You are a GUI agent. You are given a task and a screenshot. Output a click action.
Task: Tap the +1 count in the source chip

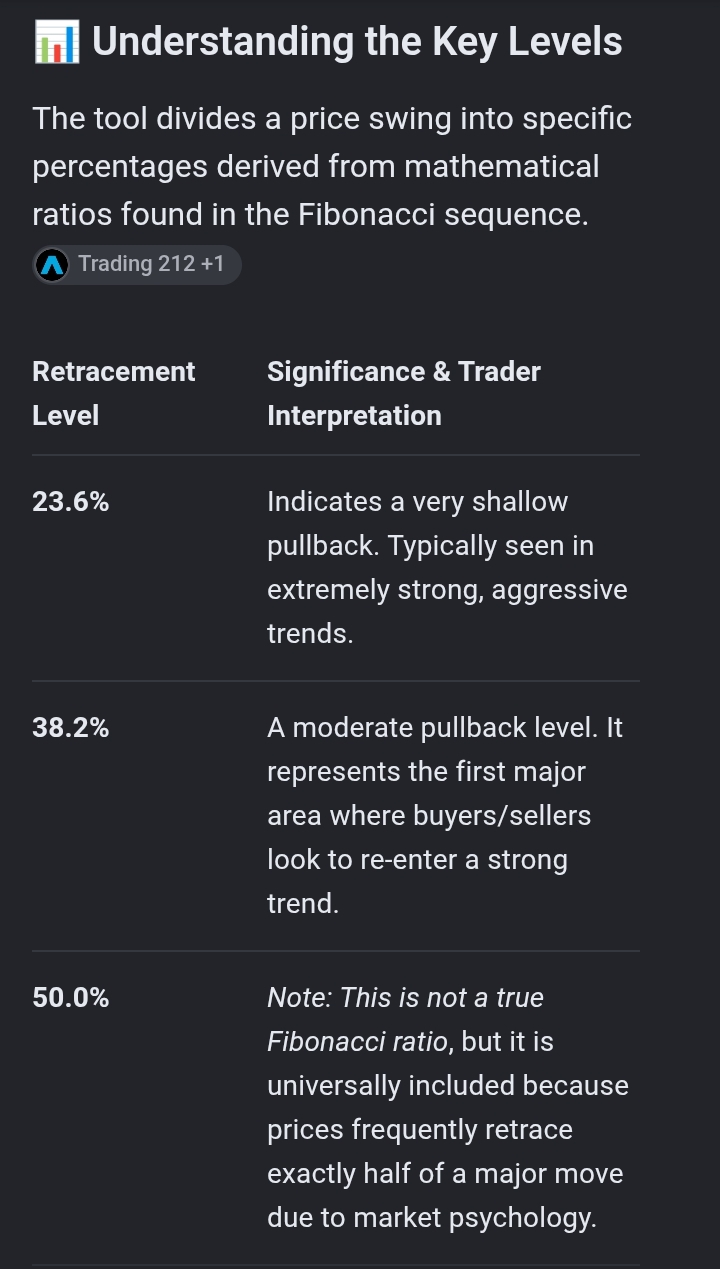point(213,264)
